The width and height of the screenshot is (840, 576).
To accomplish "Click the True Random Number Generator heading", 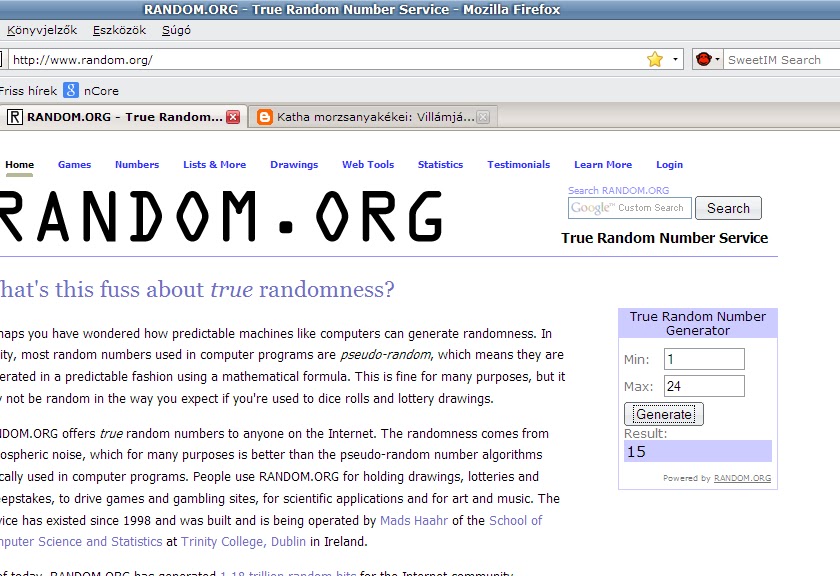I will (698, 323).
